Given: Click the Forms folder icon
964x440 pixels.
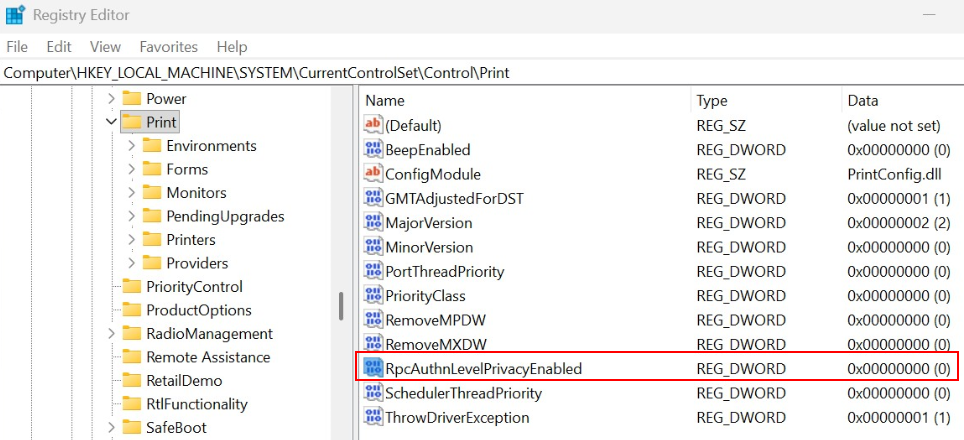Looking at the screenshot, I should coord(152,169).
